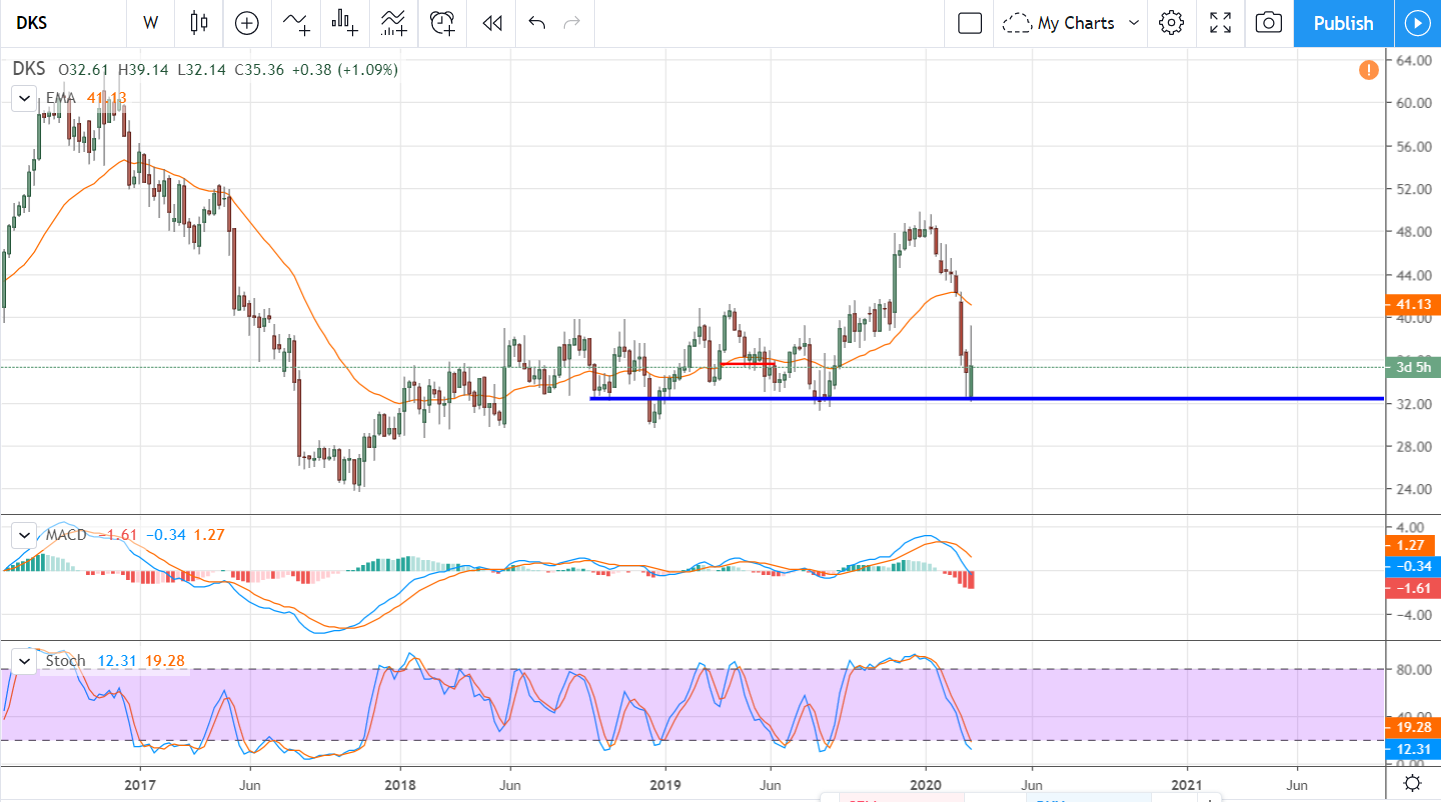Click the 2018 label on time axis

[401, 784]
